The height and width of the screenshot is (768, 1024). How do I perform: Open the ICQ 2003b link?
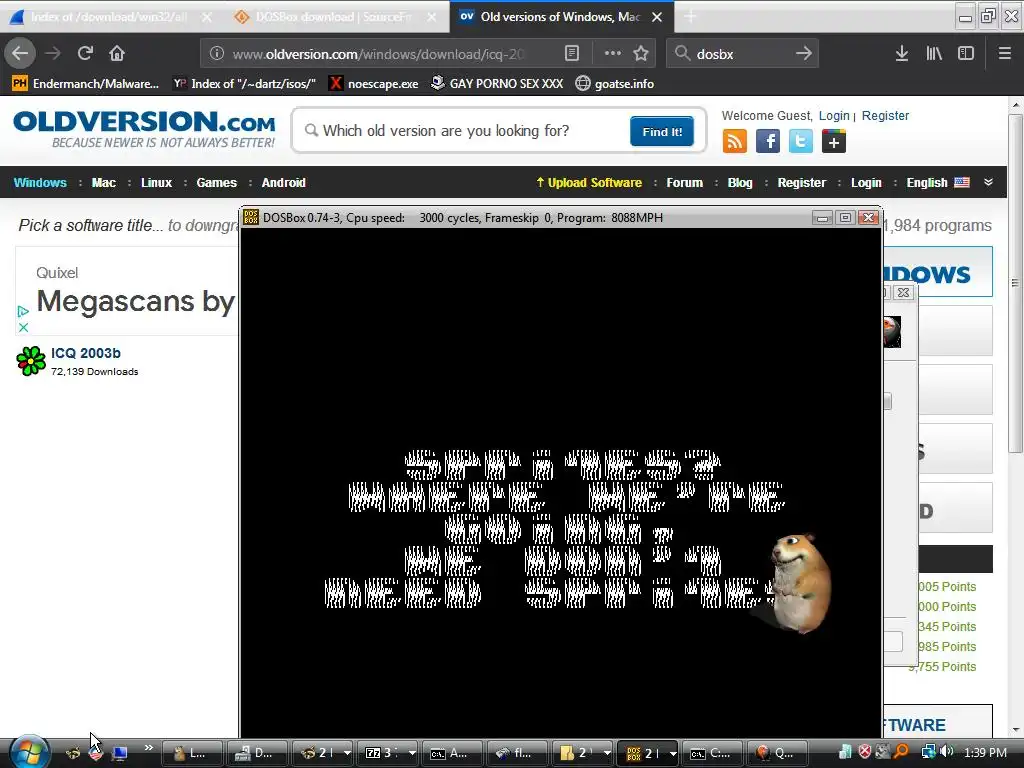86,353
